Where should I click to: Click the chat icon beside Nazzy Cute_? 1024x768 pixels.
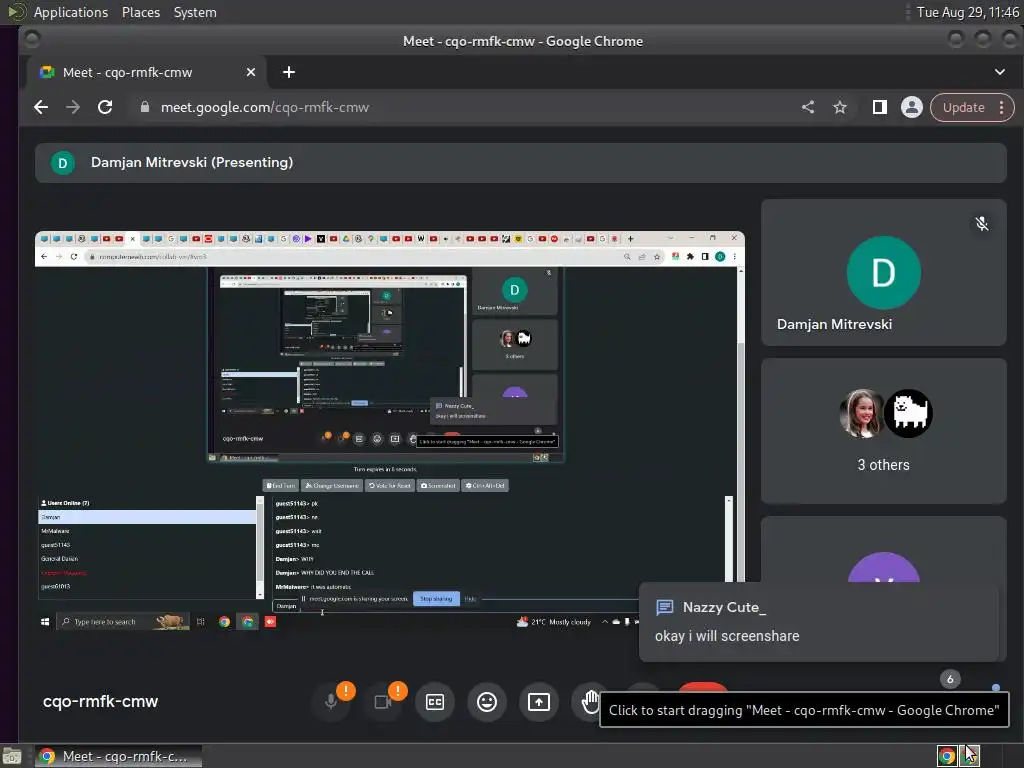(x=664, y=607)
